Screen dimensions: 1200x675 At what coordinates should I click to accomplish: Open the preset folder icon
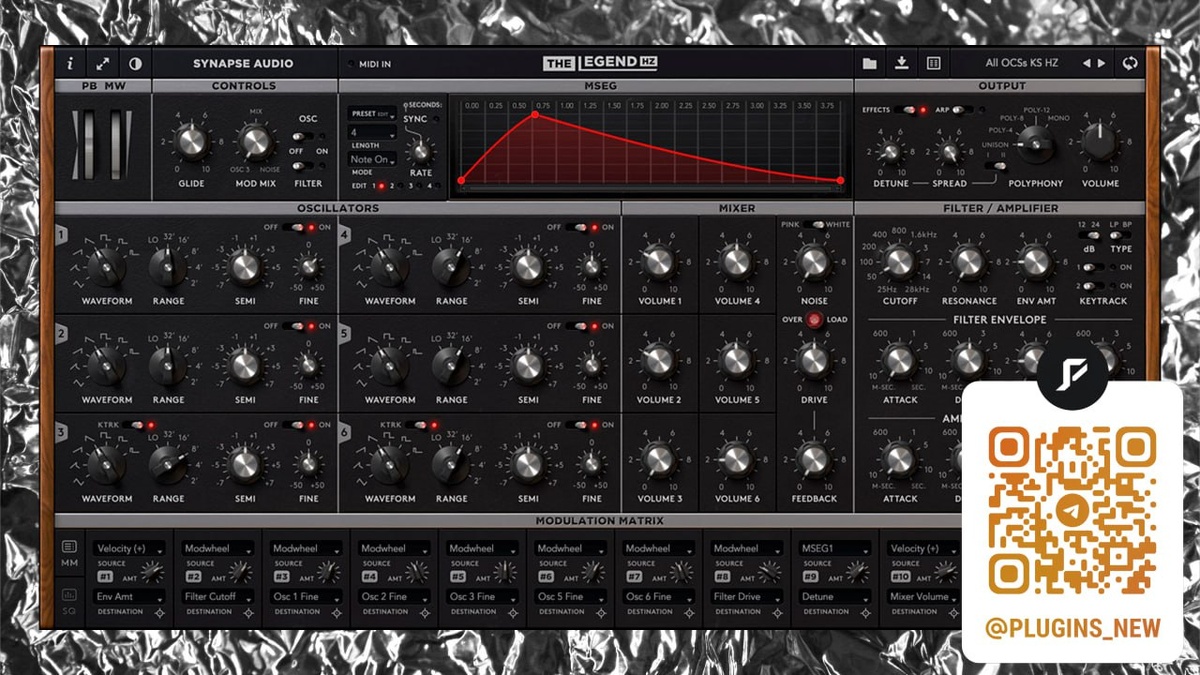pos(870,63)
